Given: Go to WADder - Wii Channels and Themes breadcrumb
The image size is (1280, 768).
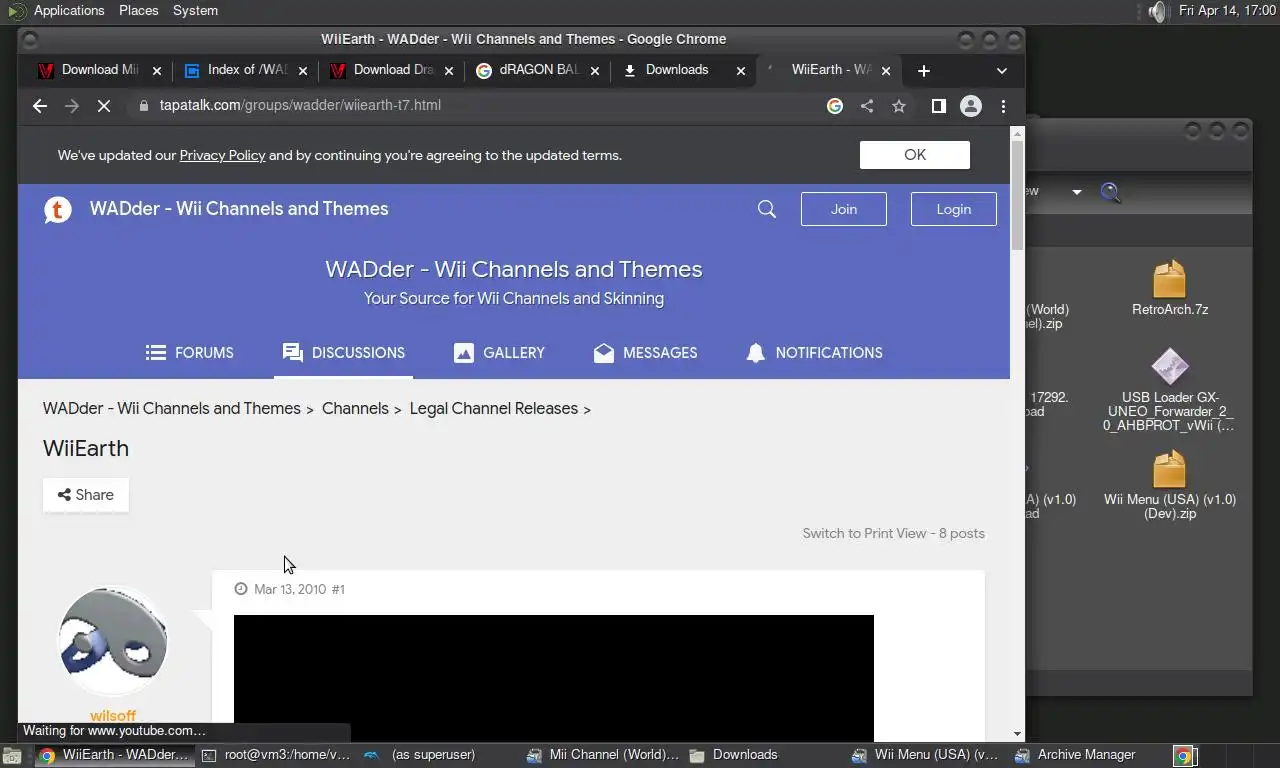Looking at the screenshot, I should click(x=172, y=409).
